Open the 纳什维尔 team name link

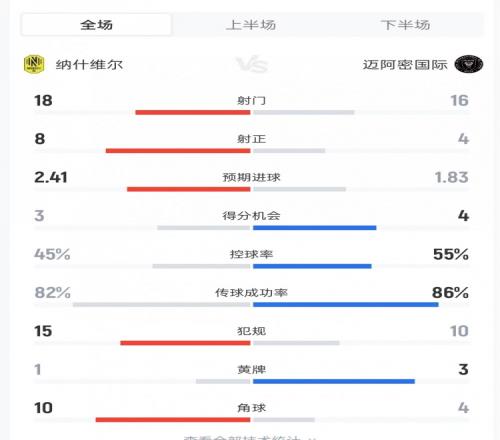coord(89,65)
